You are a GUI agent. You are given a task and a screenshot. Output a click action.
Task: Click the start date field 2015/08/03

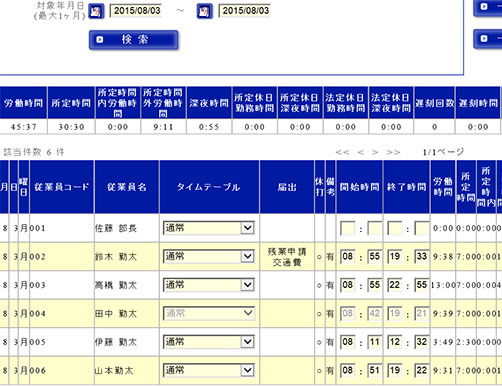[137, 11]
